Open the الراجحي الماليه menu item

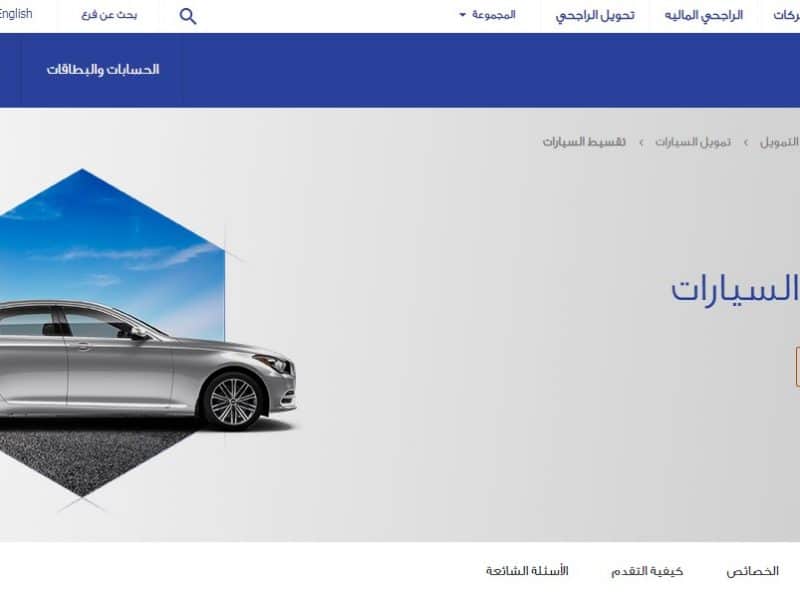pyautogui.click(x=704, y=15)
